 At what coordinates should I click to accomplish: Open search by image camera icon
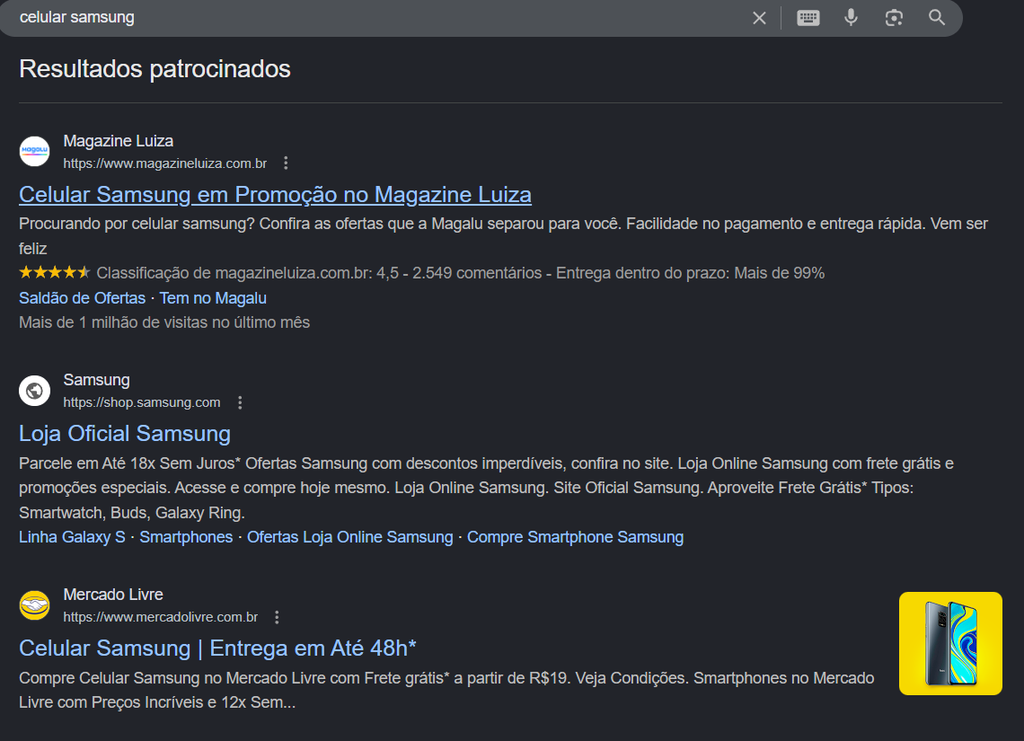click(894, 18)
